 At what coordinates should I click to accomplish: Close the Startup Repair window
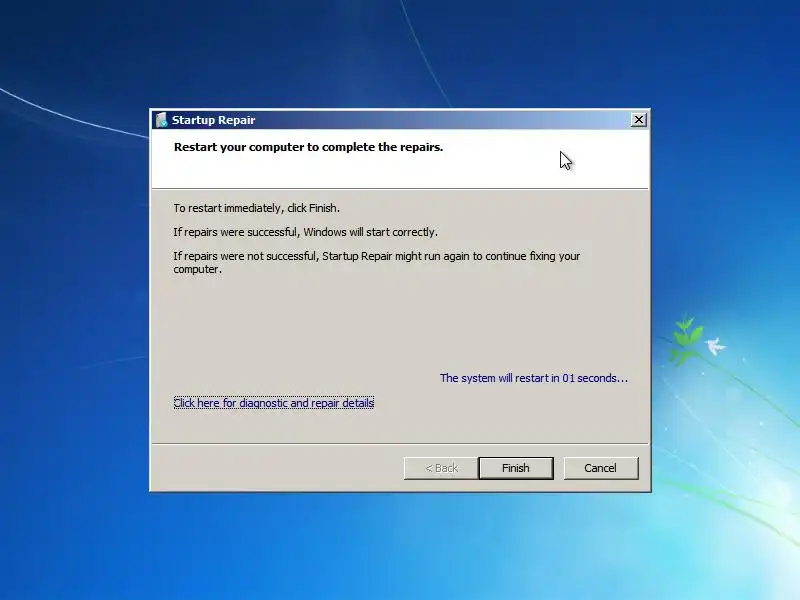[638, 120]
